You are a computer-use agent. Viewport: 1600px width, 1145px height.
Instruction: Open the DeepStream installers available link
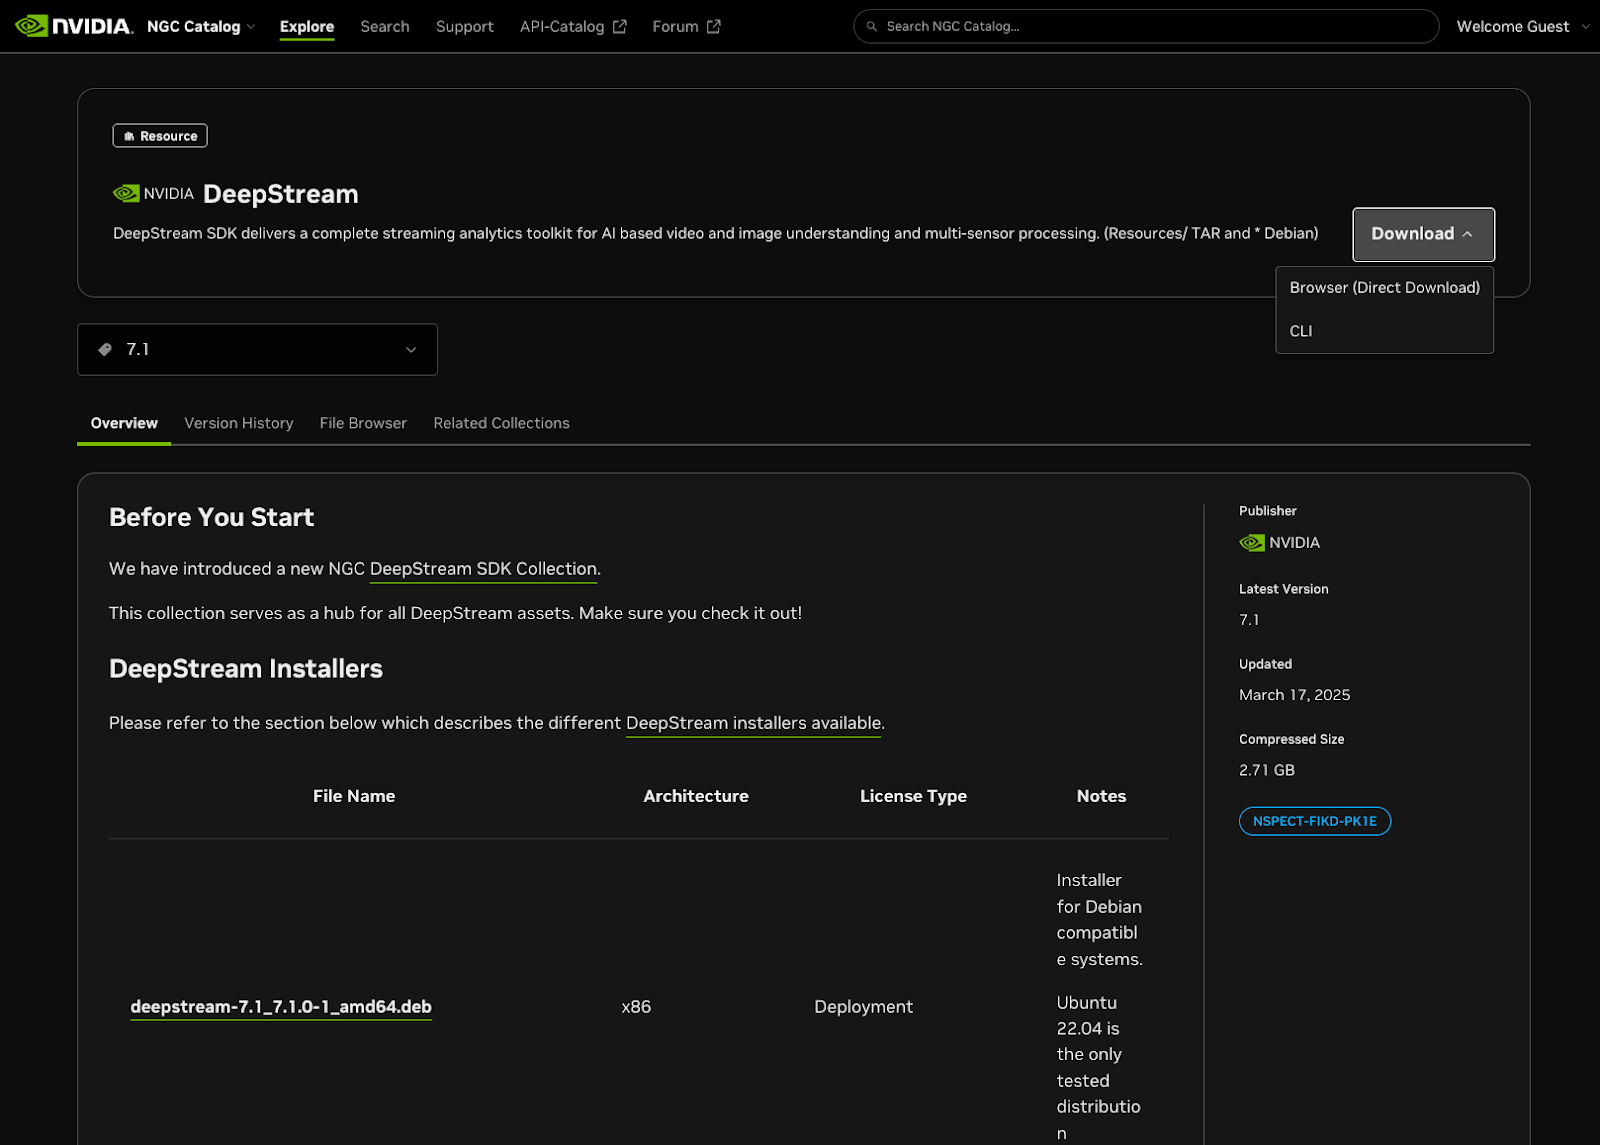754,723
